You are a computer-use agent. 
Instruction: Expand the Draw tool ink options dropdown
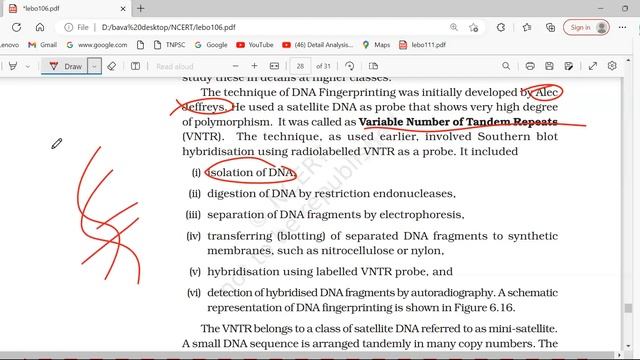[x=94, y=66]
